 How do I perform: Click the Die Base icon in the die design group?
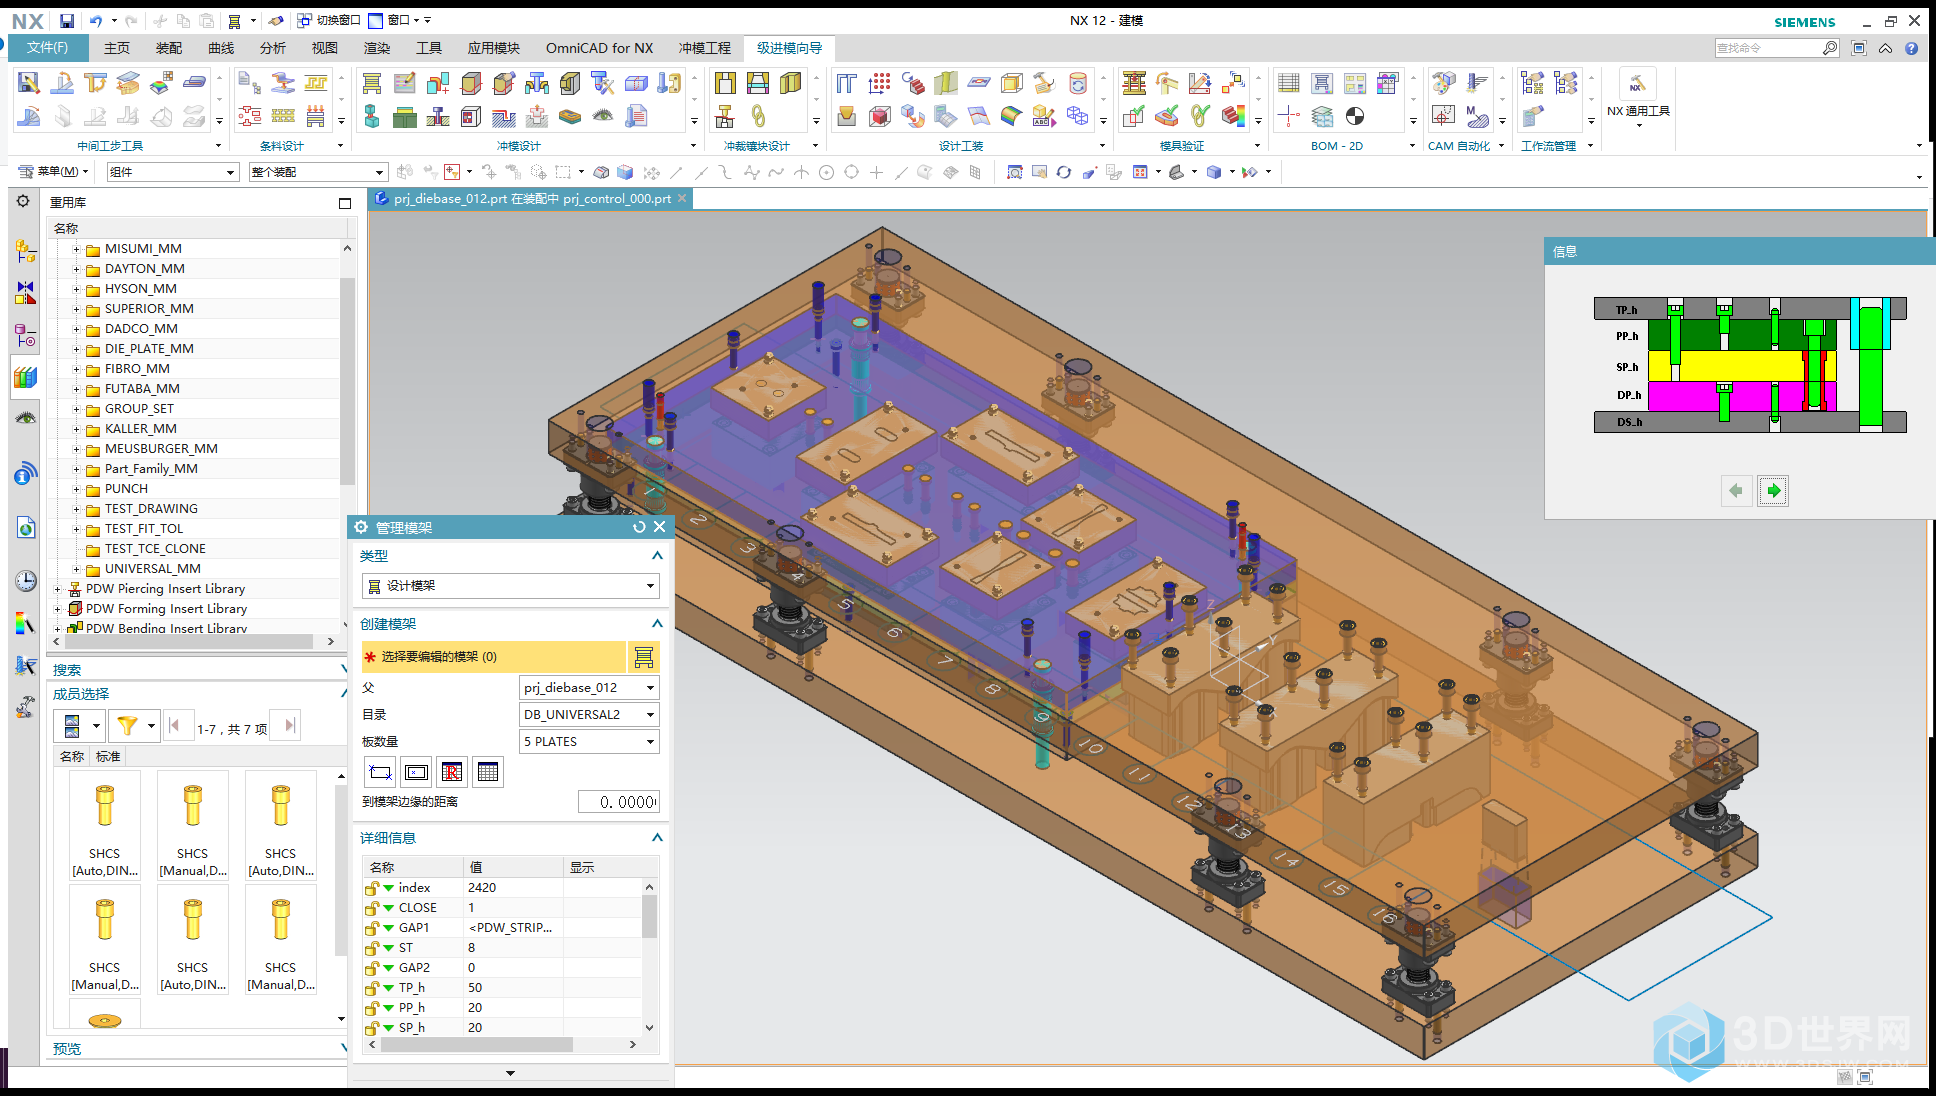coord(372,84)
